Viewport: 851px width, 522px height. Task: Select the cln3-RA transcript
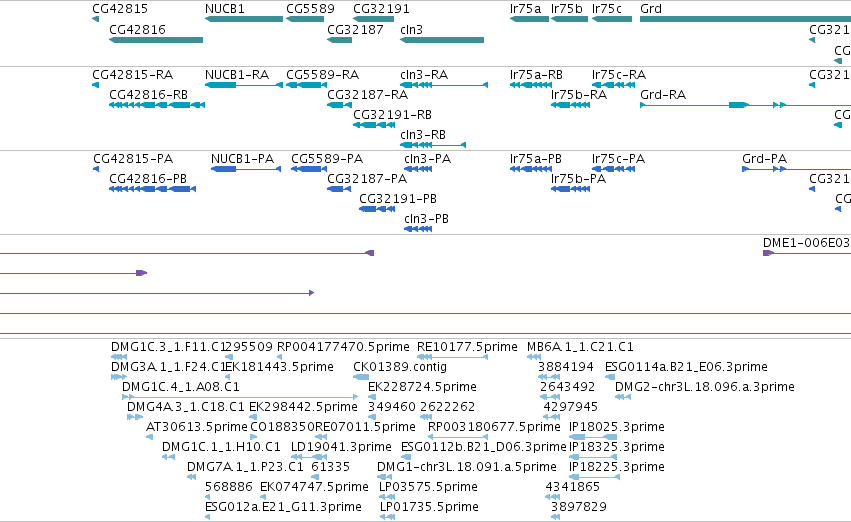click(x=444, y=85)
